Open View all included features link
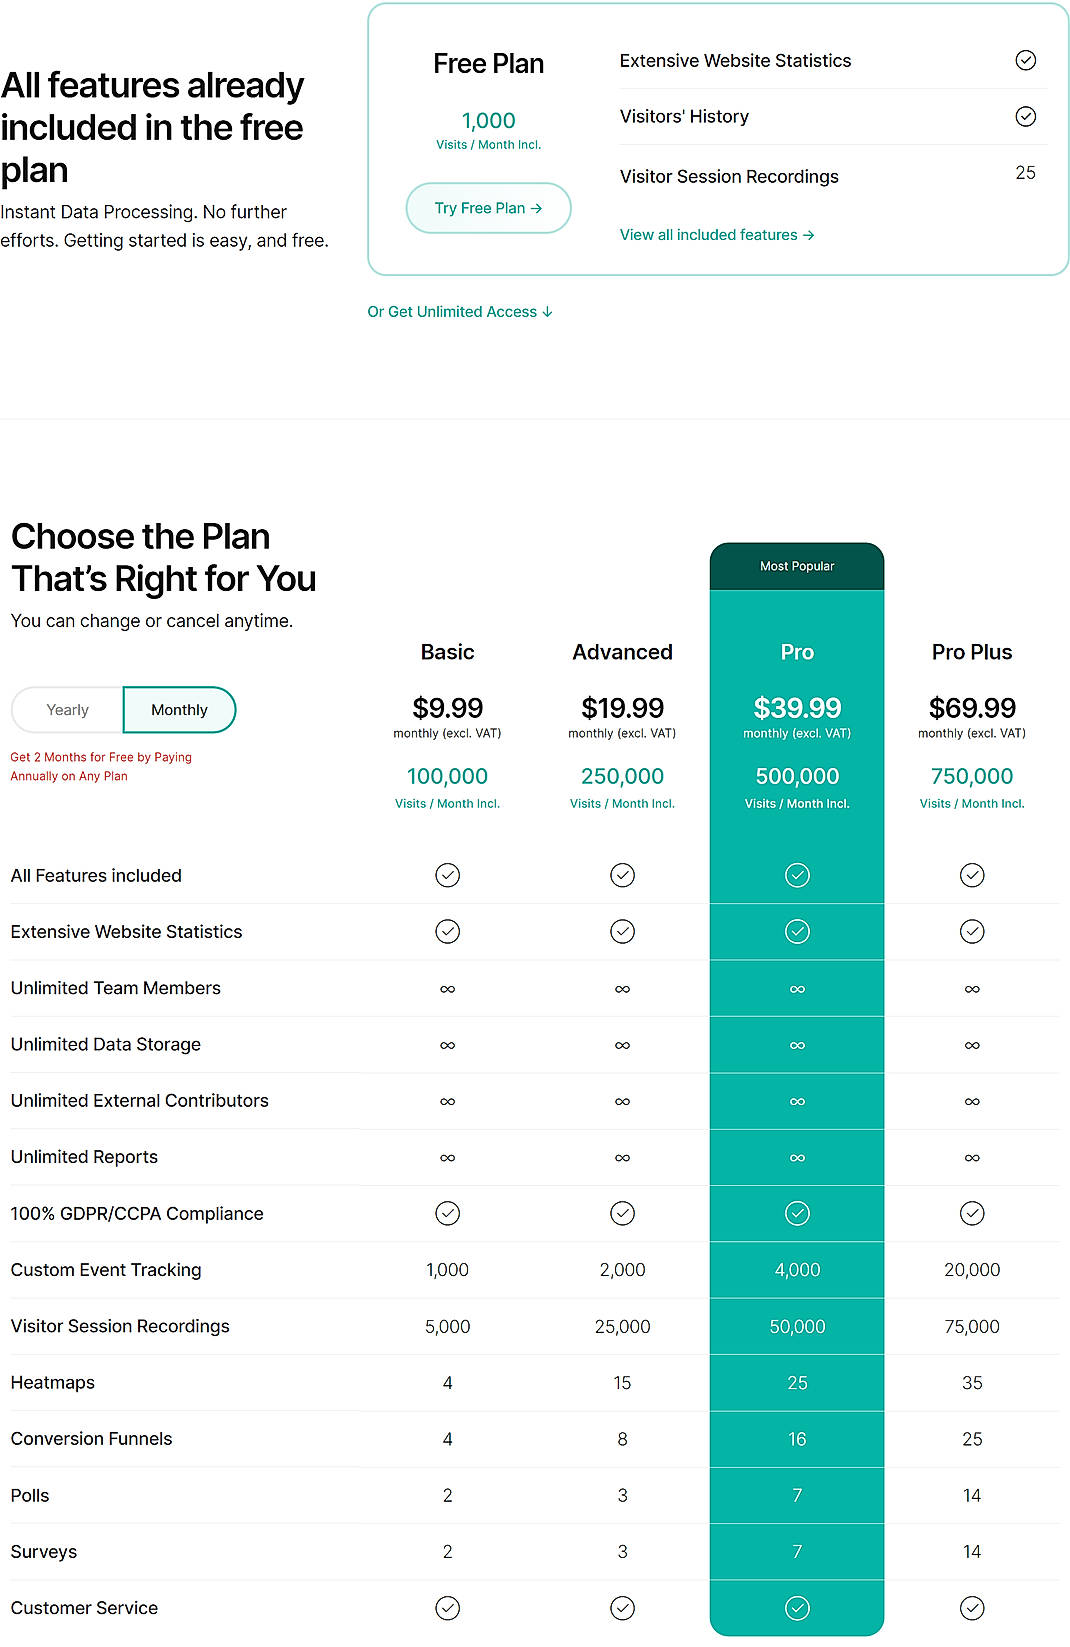1070x1647 pixels. [716, 234]
